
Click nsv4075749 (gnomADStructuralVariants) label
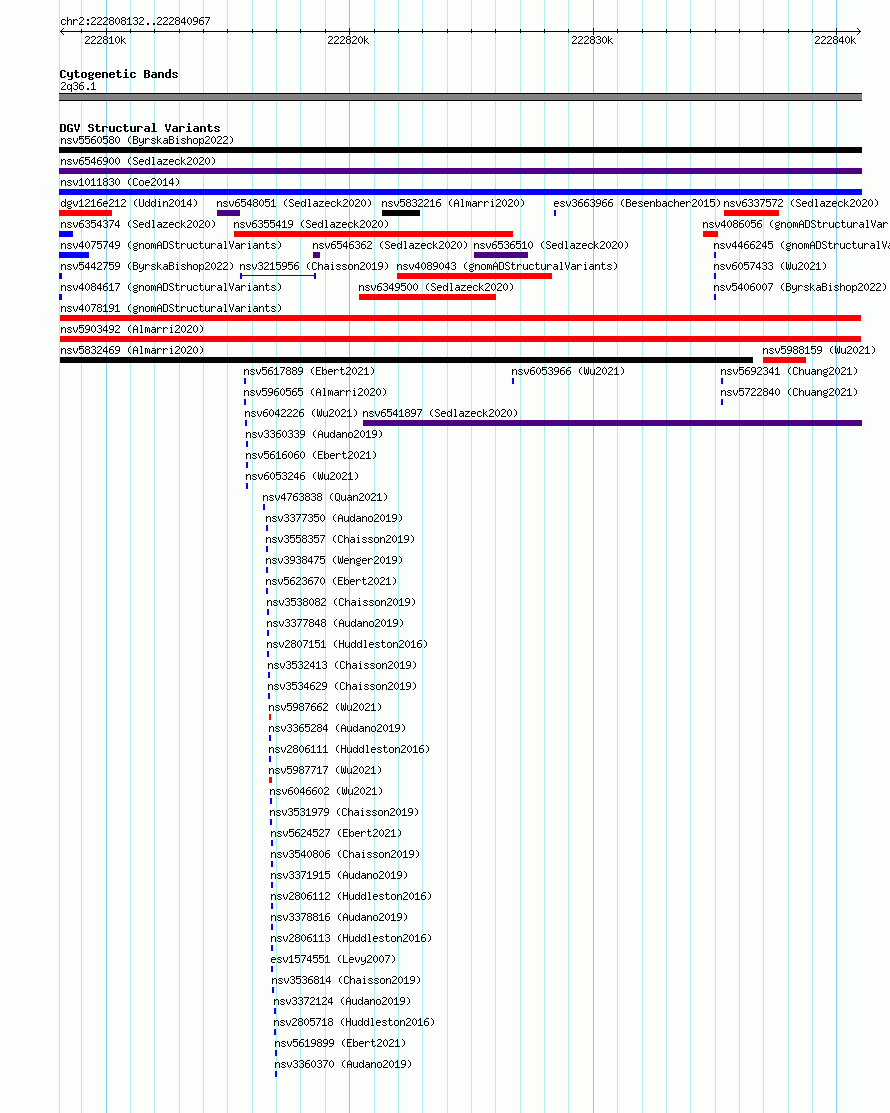171,245
